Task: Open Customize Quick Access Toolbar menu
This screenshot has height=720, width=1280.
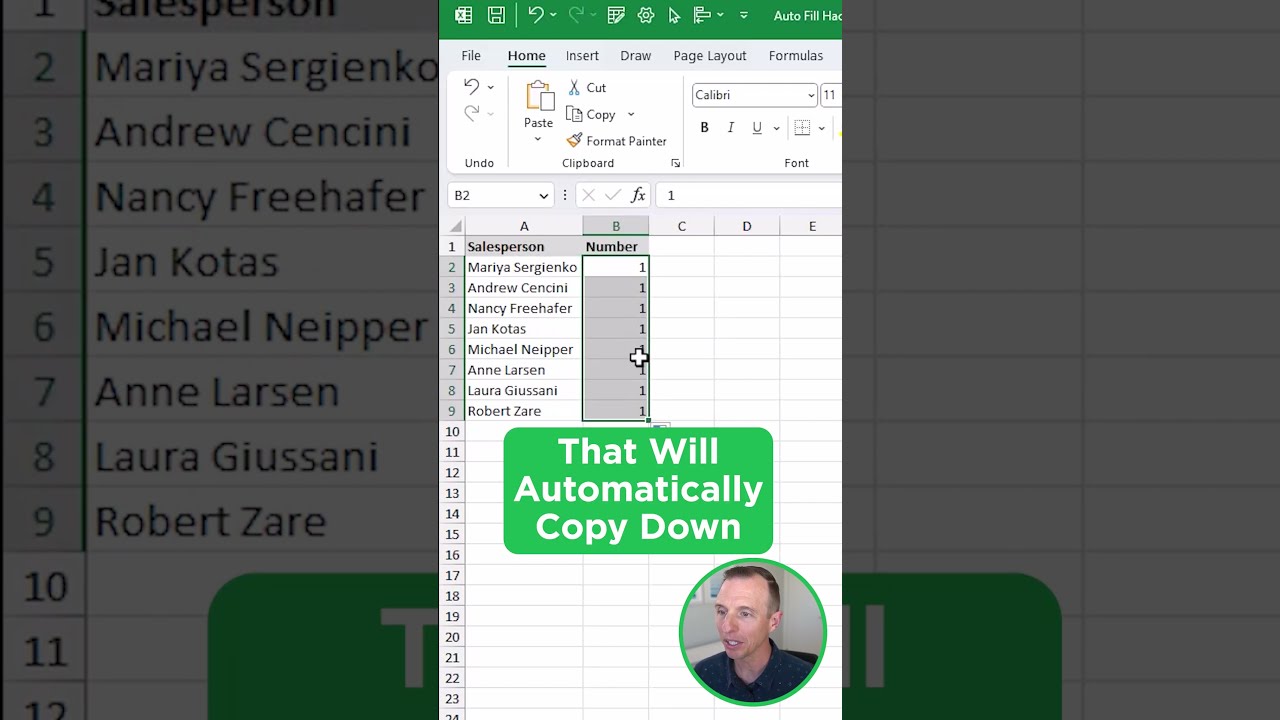Action: click(743, 15)
